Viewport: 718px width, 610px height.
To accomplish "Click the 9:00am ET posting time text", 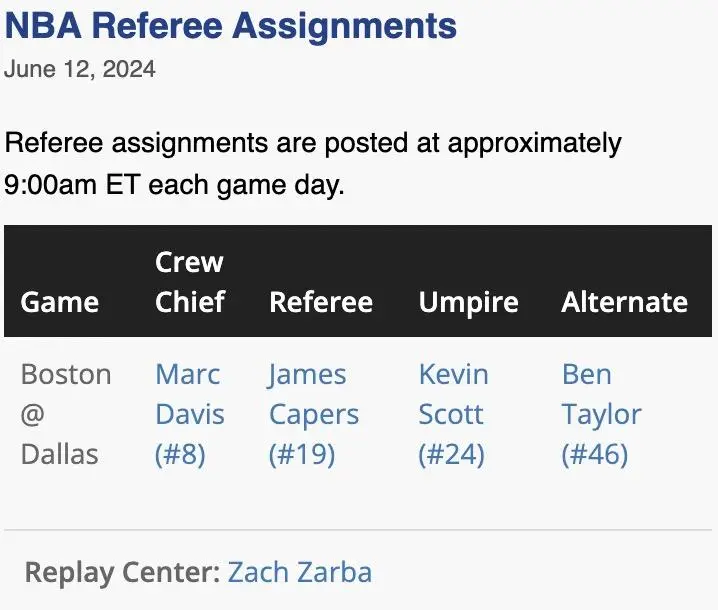I will coord(71,185).
